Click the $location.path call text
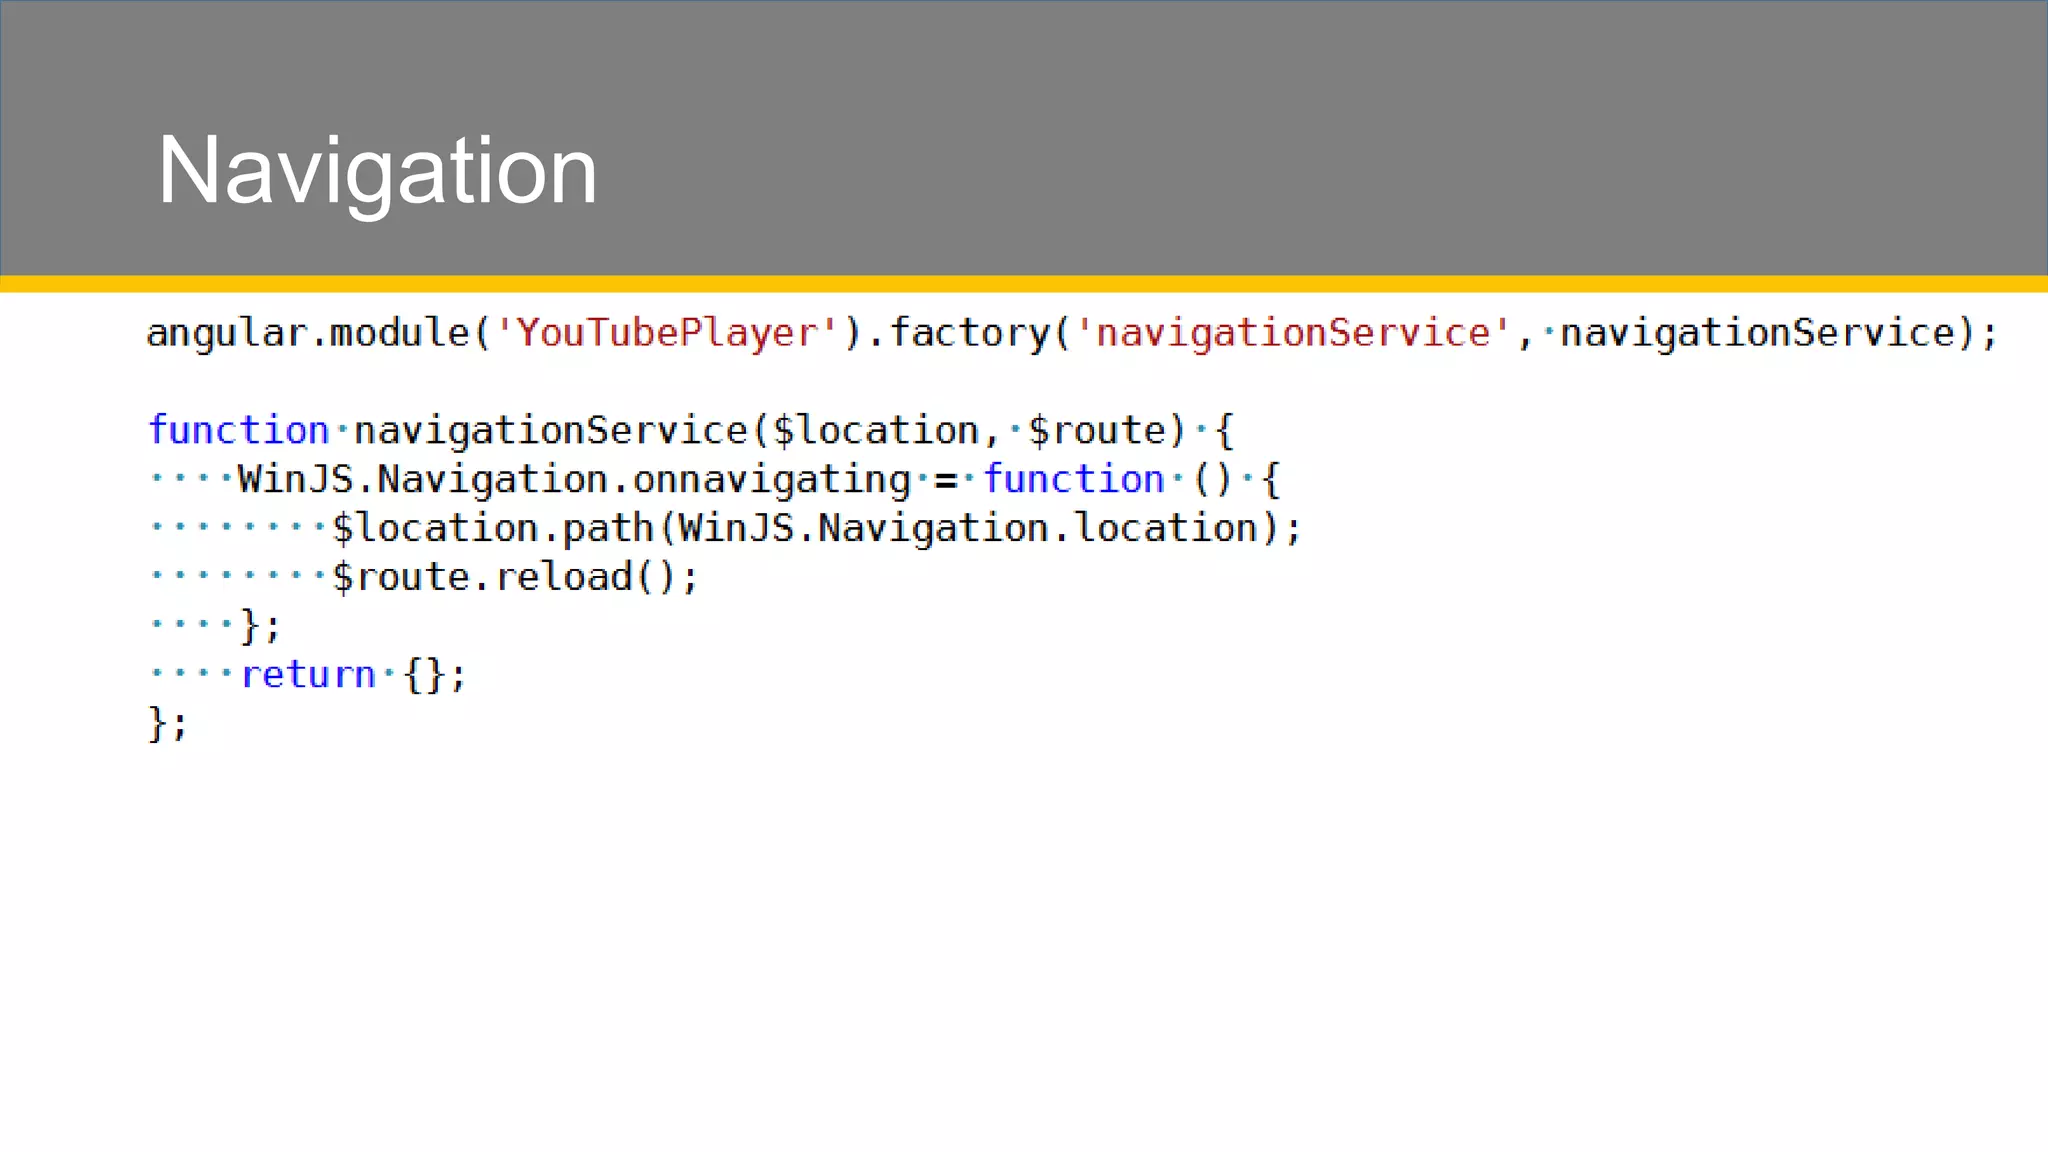This screenshot has width=2048, height=1152. pos(492,528)
